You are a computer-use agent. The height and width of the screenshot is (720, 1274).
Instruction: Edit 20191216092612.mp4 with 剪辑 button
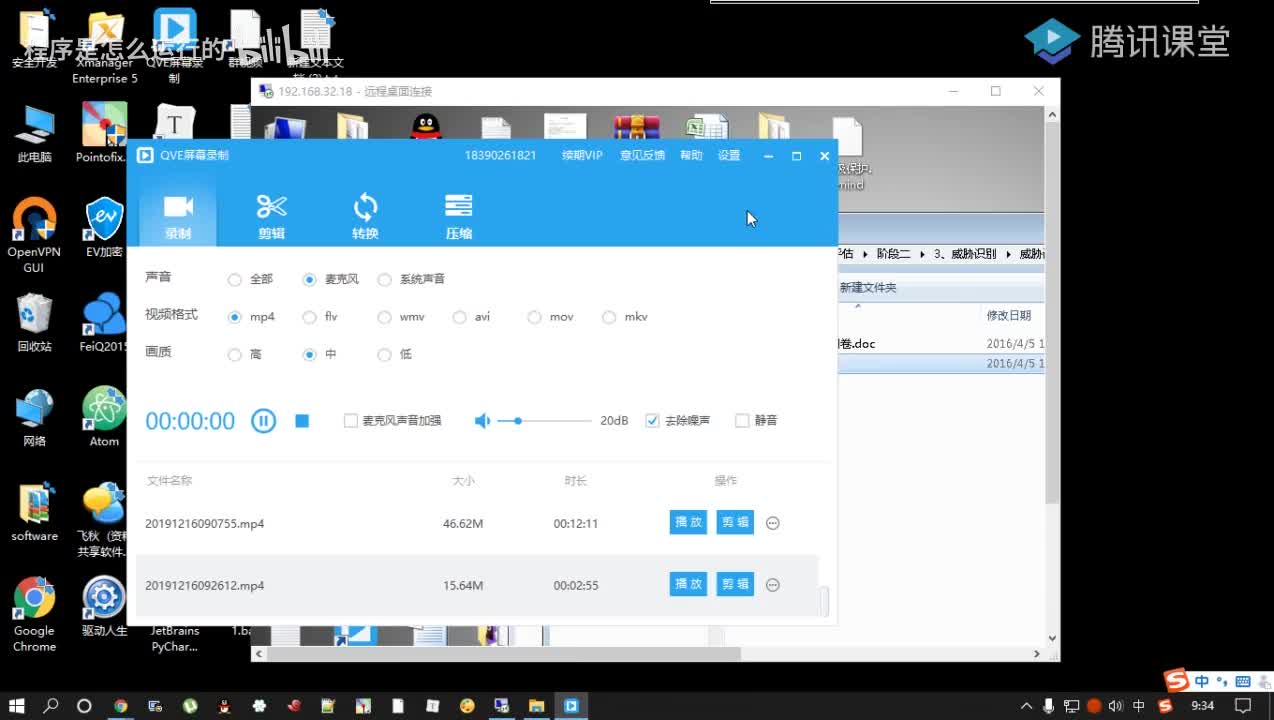735,584
